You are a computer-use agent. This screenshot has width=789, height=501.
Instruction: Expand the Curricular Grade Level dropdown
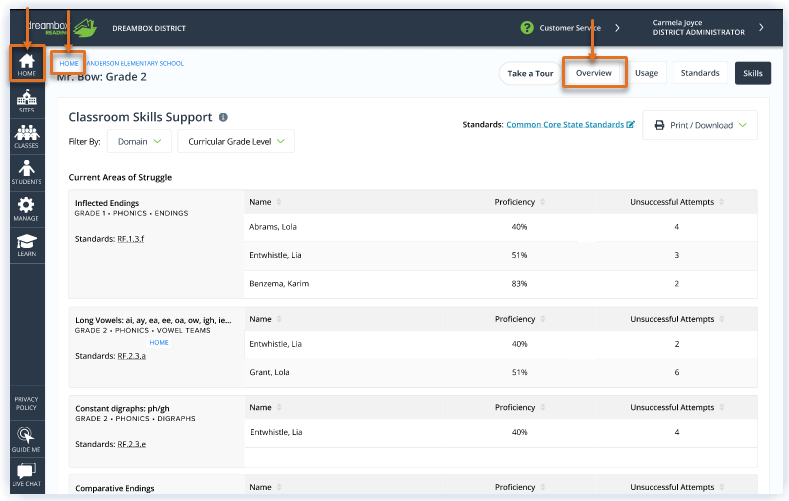coord(236,141)
